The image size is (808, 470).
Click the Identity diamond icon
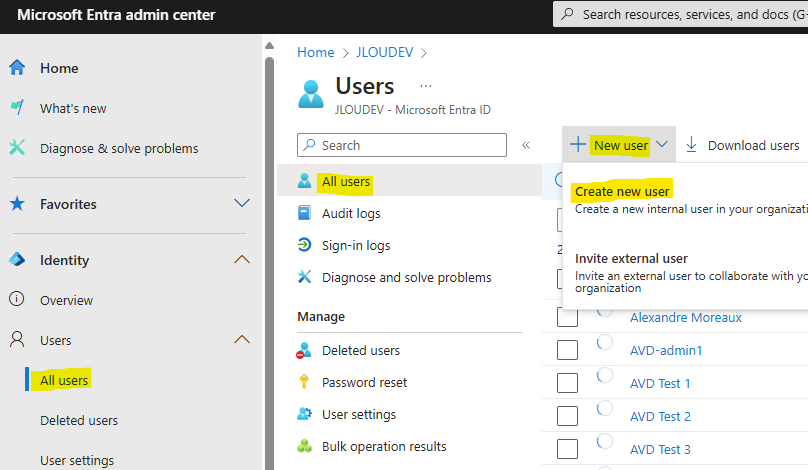(17, 259)
